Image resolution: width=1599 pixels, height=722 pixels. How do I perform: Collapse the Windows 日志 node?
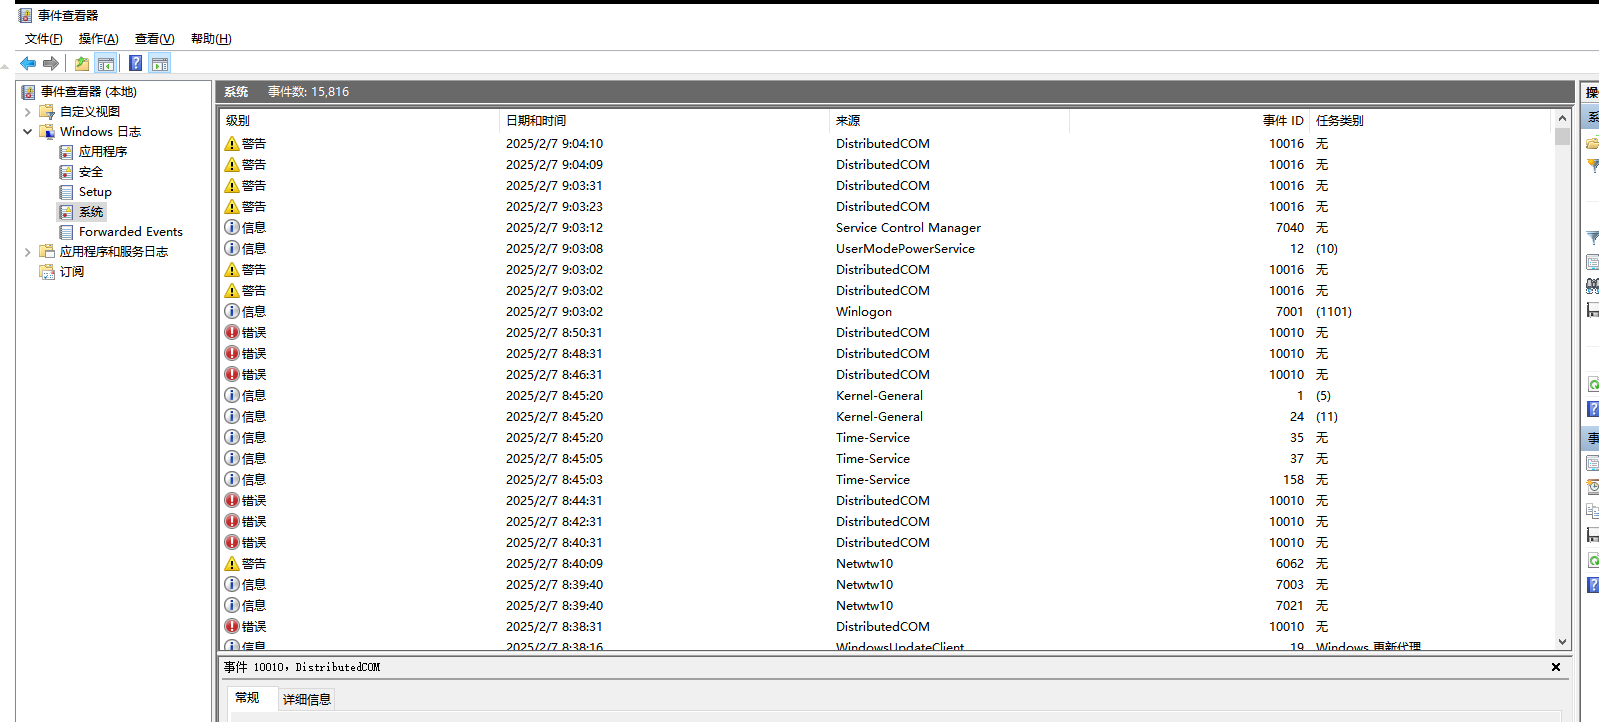pyautogui.click(x=28, y=132)
